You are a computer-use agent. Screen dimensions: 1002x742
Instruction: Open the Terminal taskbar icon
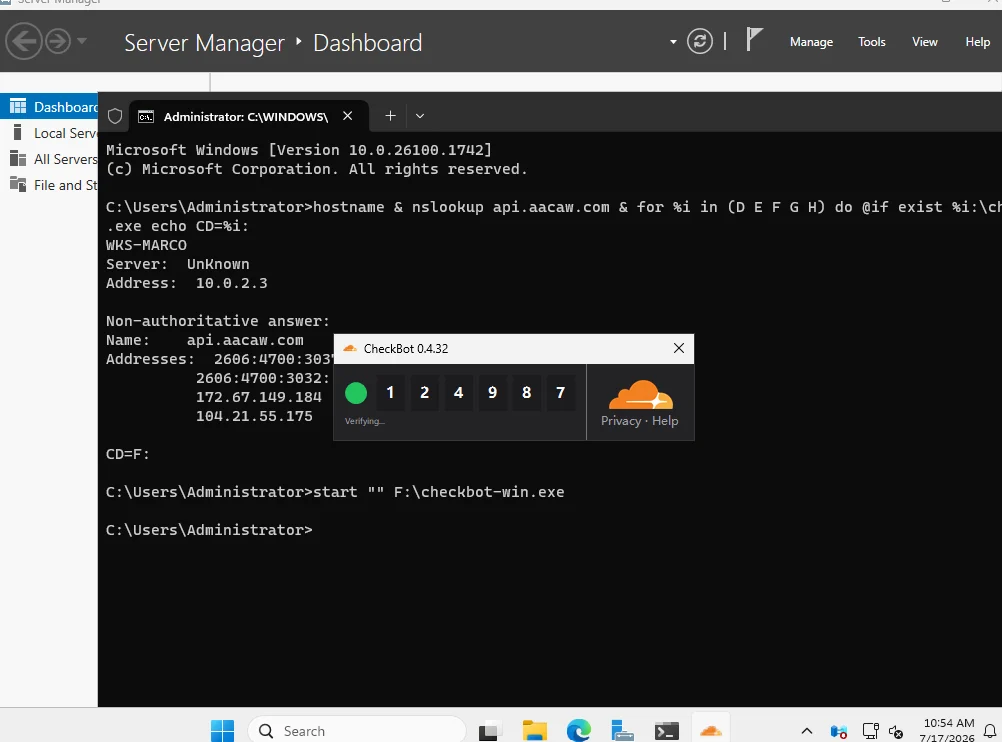667,730
